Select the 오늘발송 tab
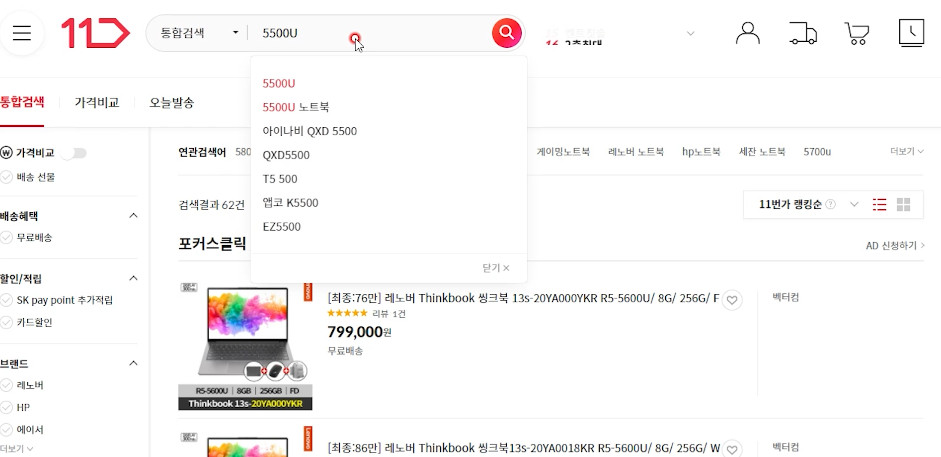Image resolution: width=941 pixels, height=457 pixels. coord(172,103)
